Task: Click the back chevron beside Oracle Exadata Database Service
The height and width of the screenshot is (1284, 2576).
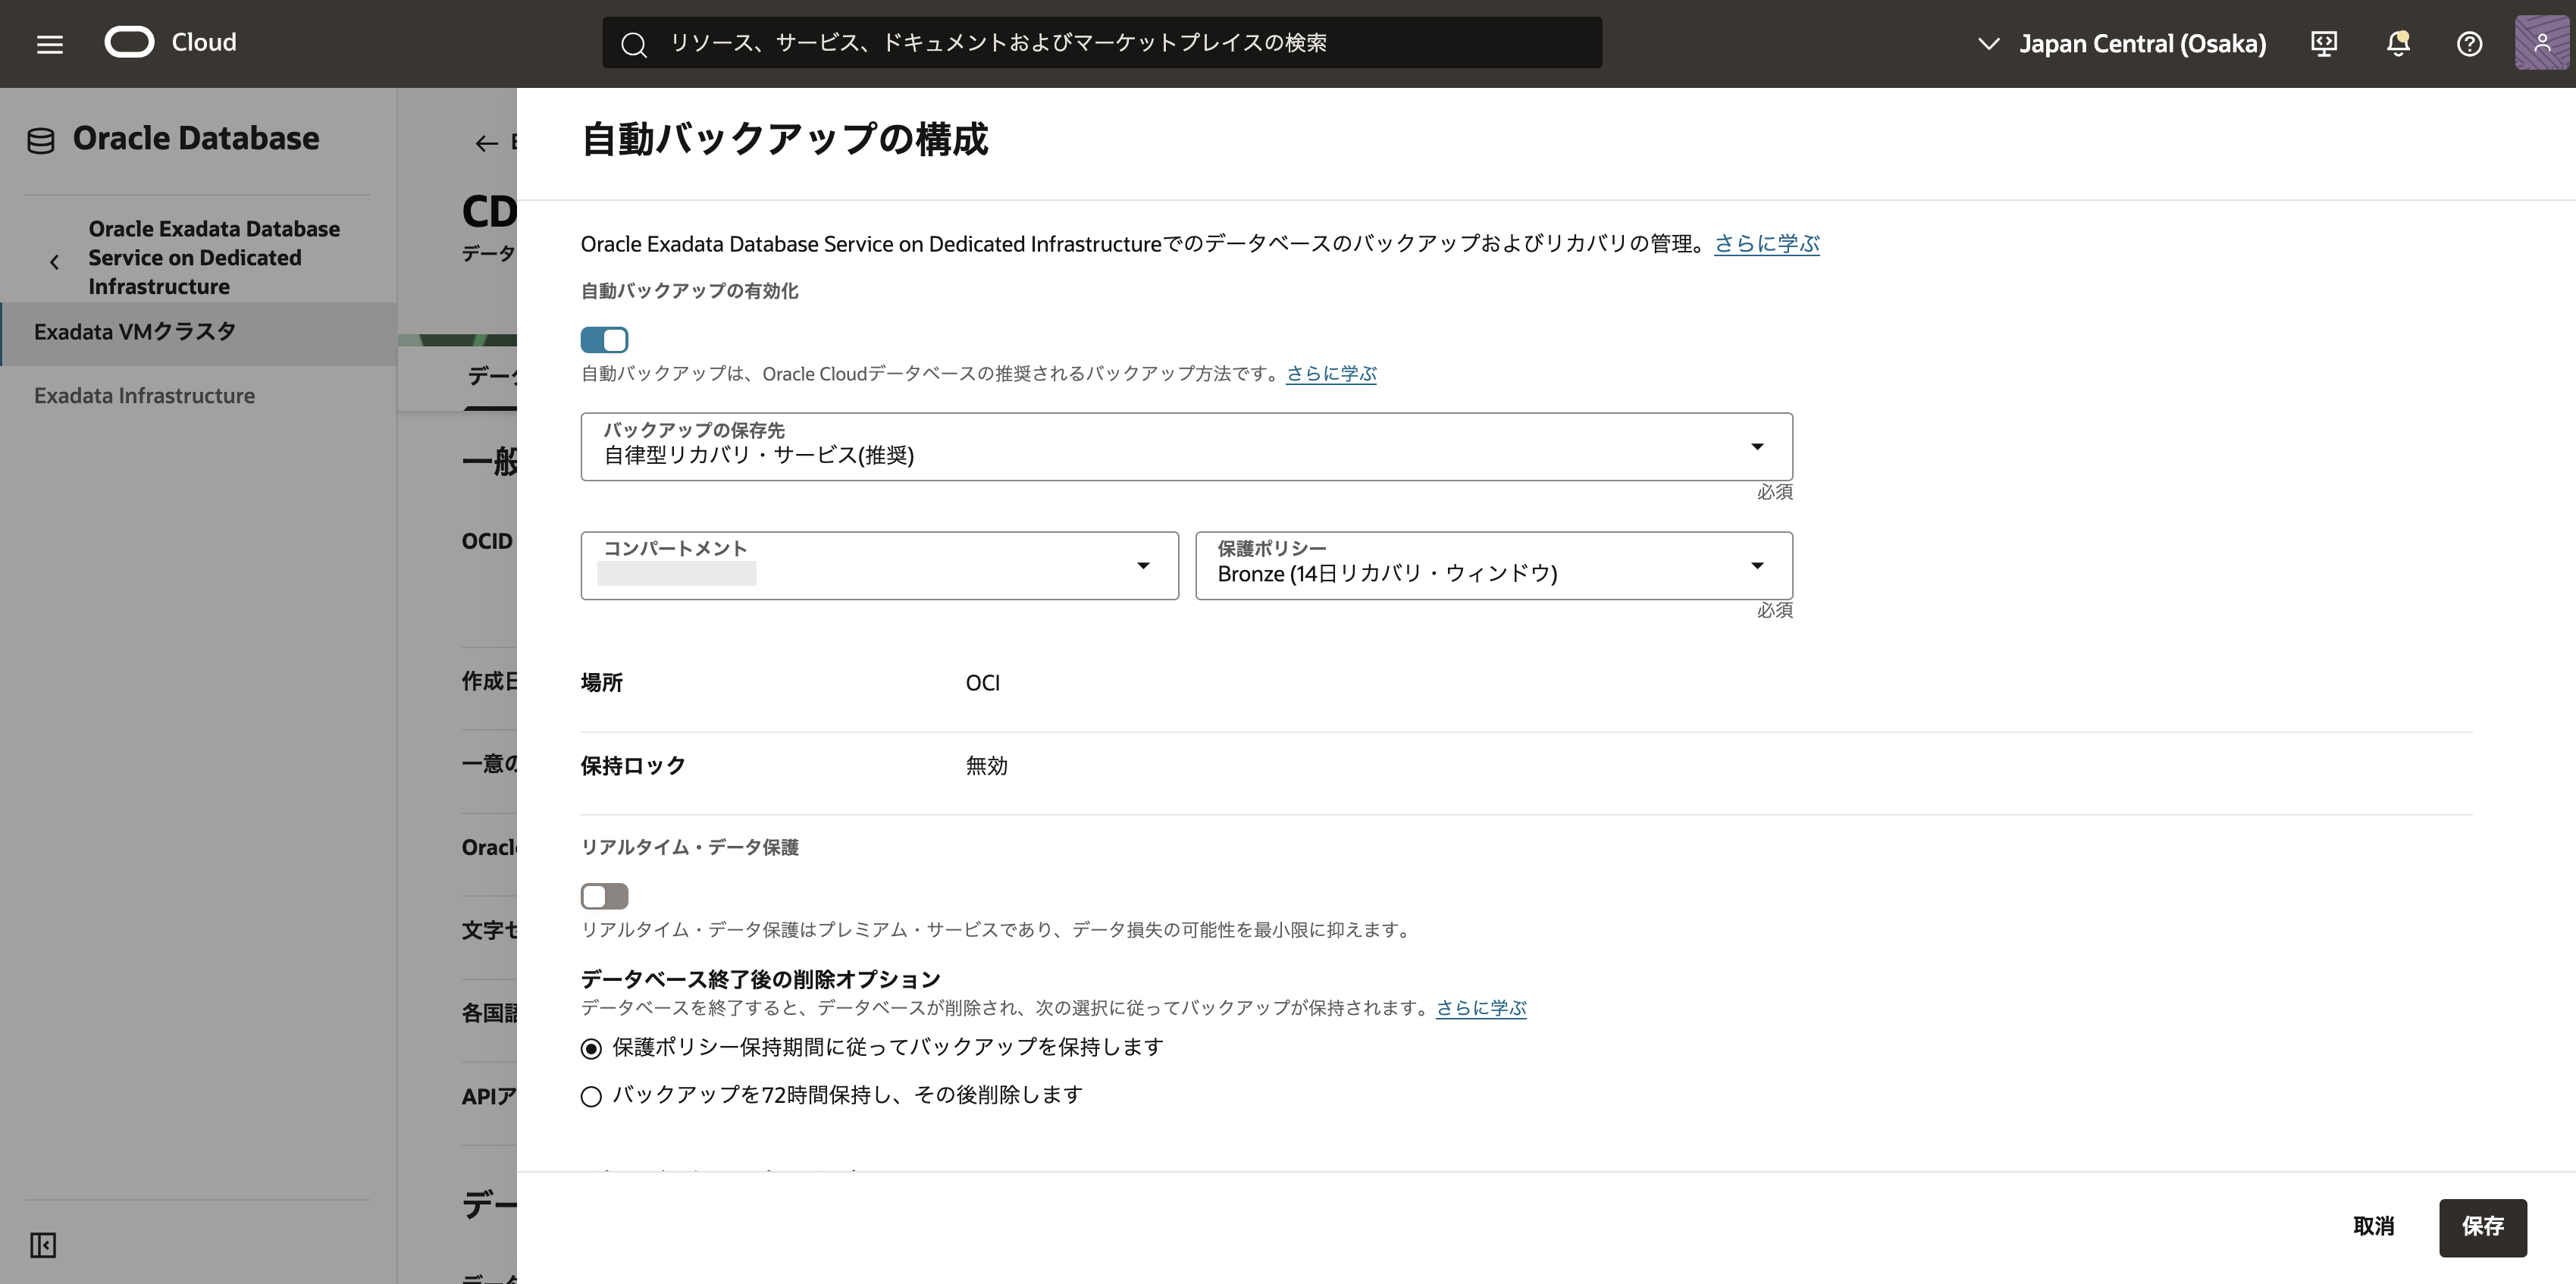Action: click(x=54, y=262)
